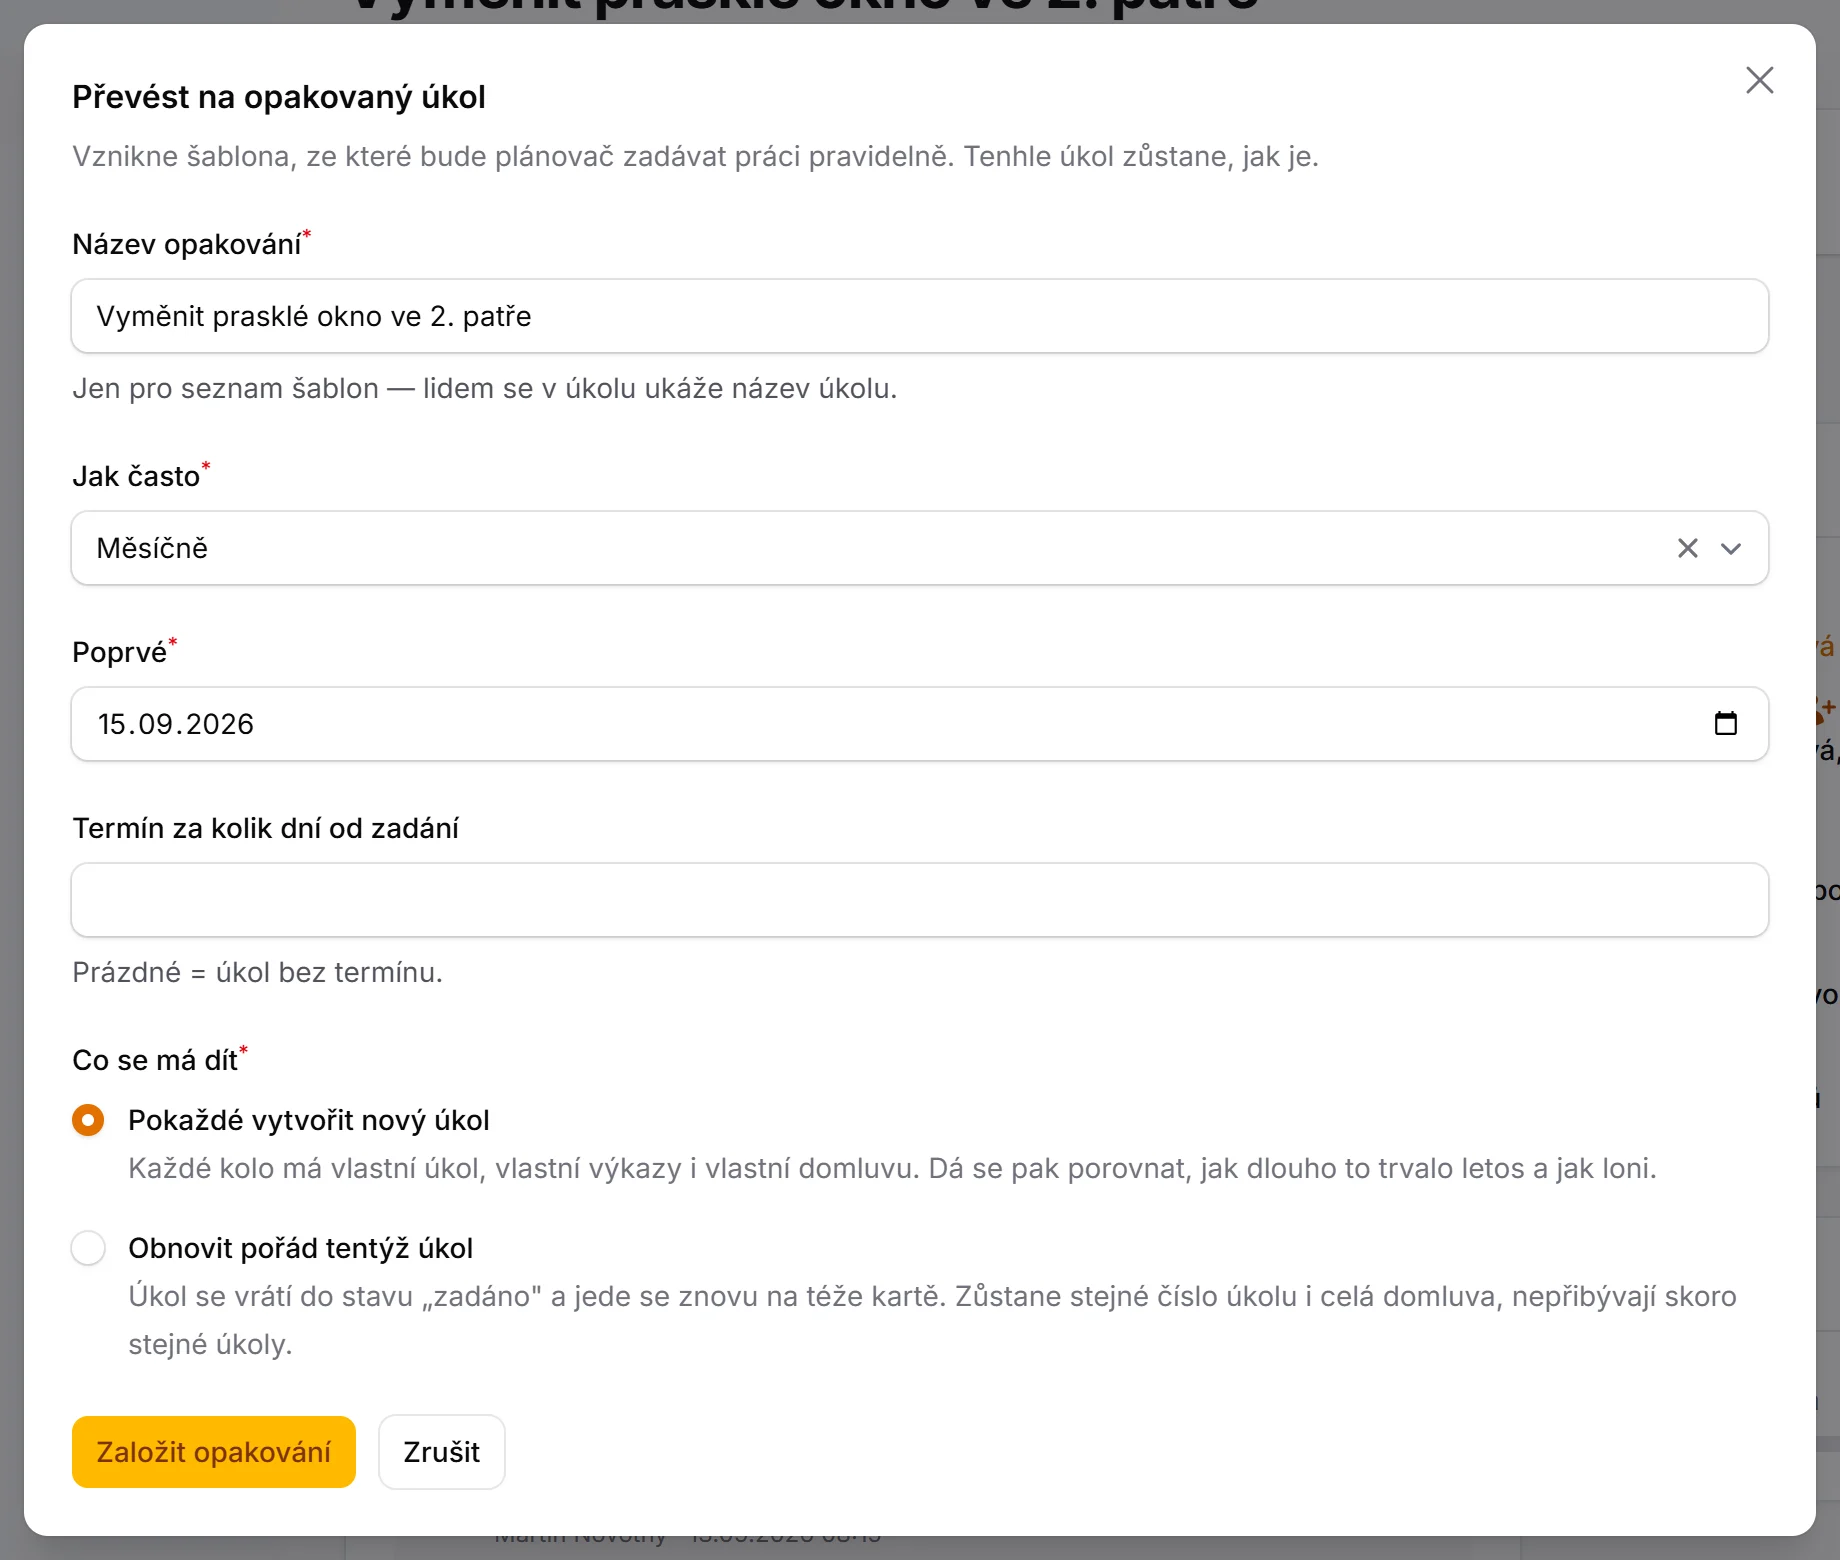Screen dimensions: 1840x1560
Task: Click the Měsíčně selected value
Action: [152, 548]
